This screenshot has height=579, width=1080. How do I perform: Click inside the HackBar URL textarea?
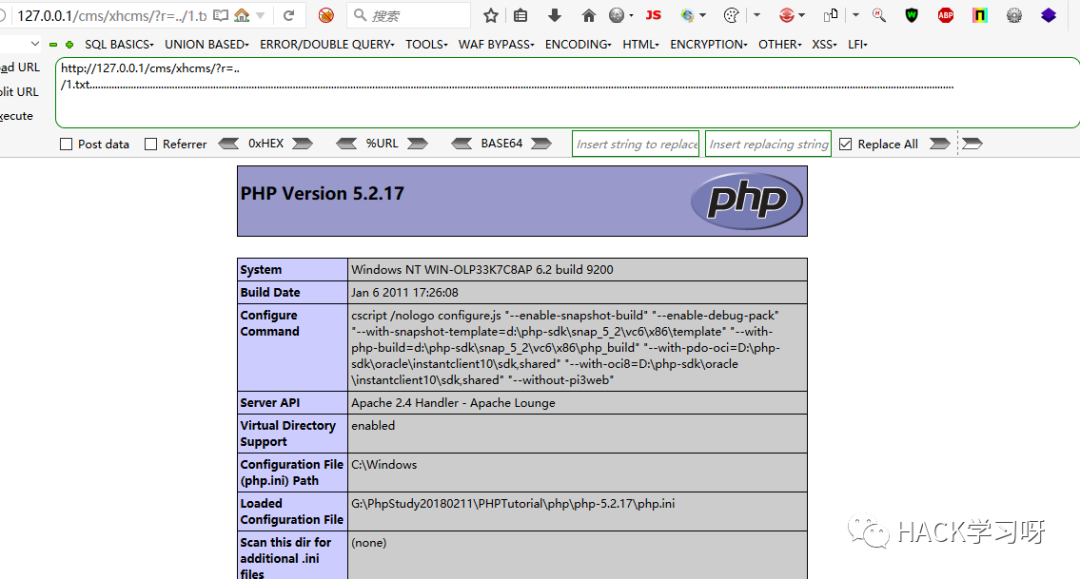[x=568, y=93]
